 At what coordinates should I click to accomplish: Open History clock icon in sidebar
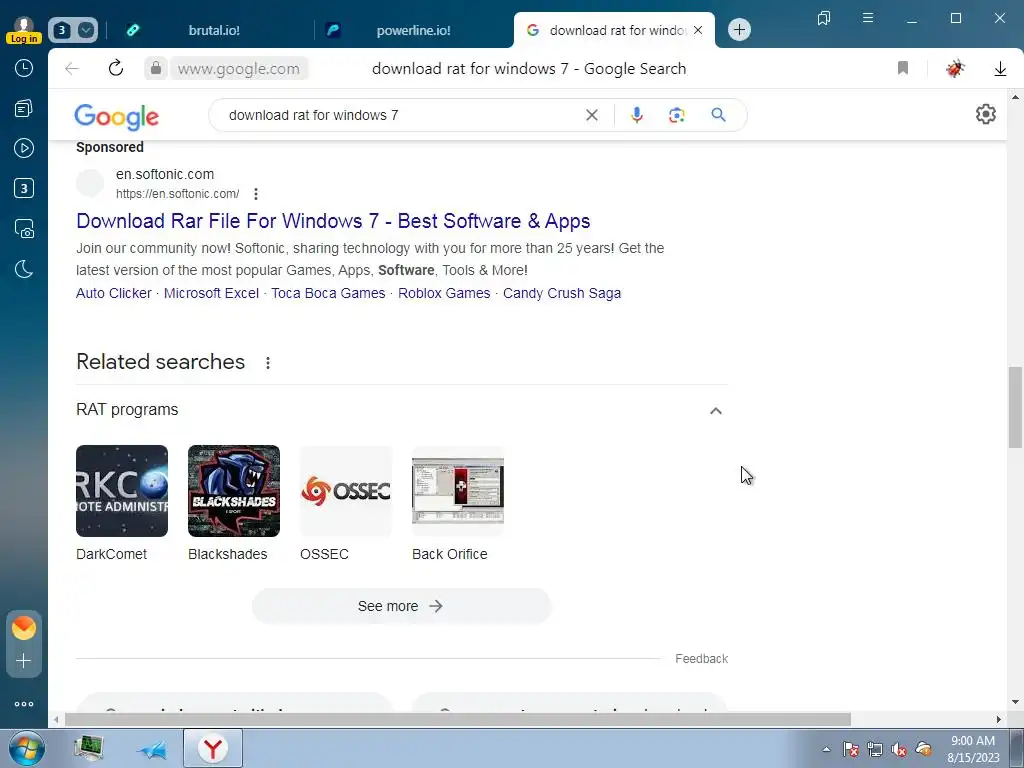pyautogui.click(x=24, y=68)
